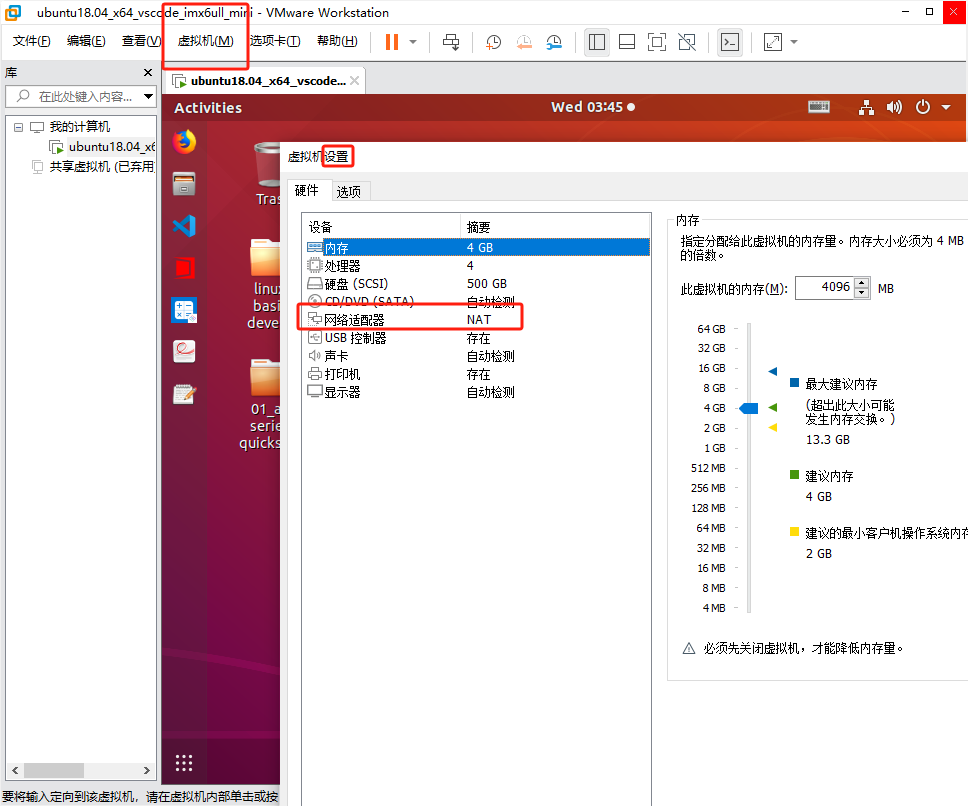Select the 处理器 device row
Screen dimensions: 968x806
point(478,266)
